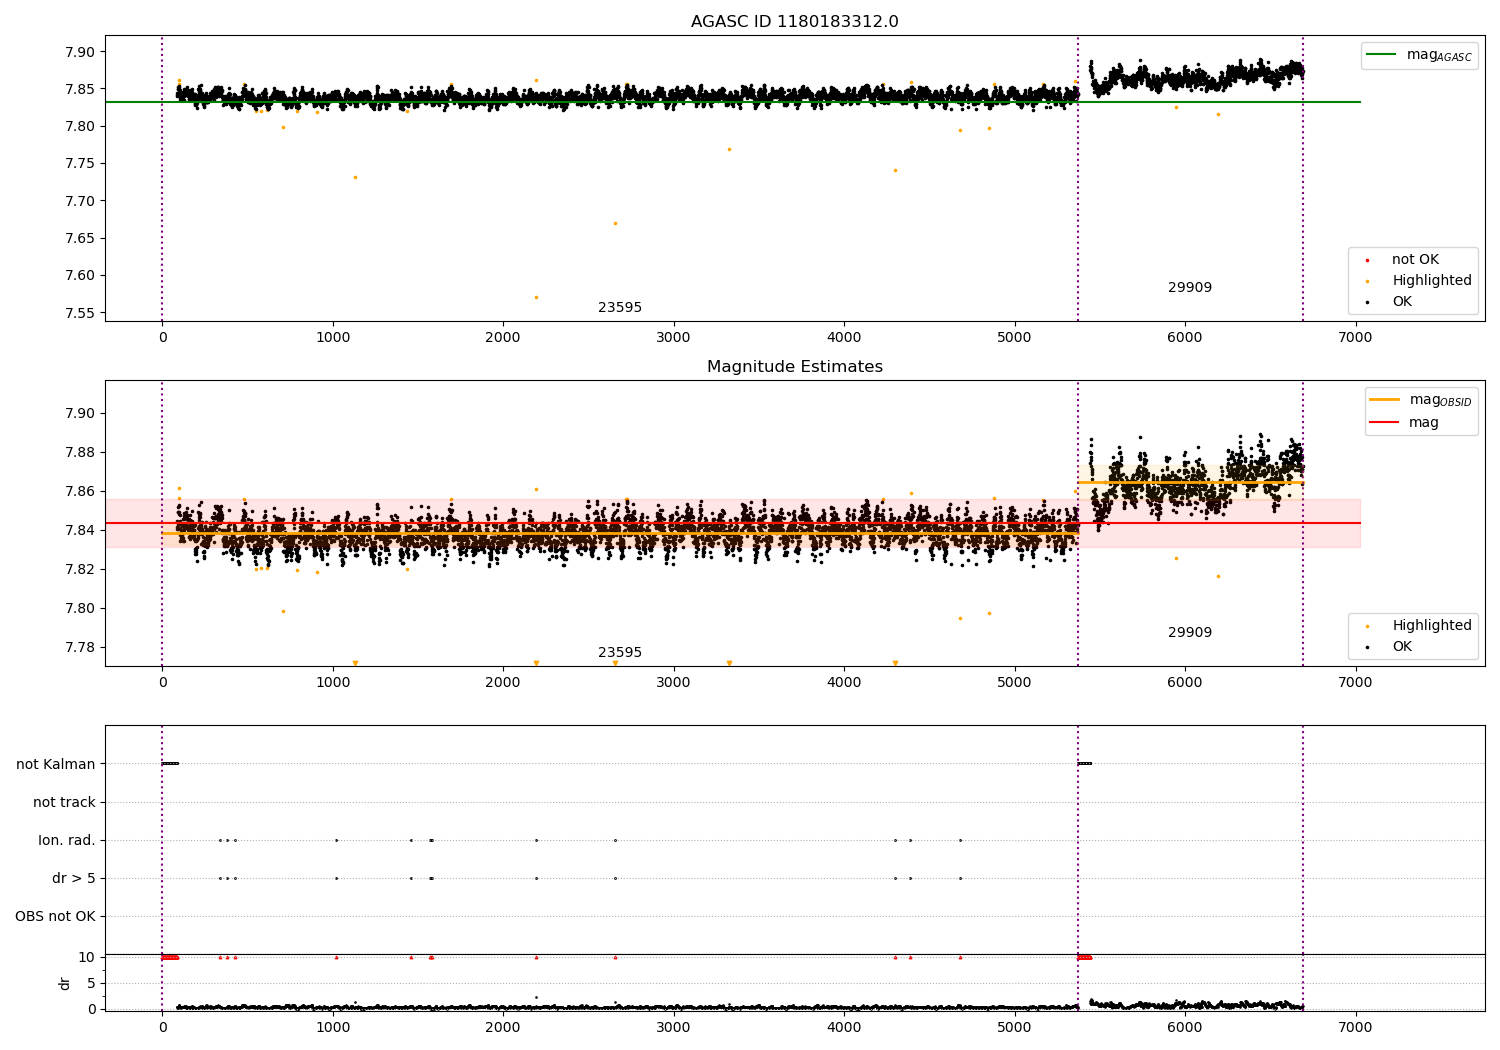The image size is (1500, 1050).
Task: Click the 29909 label in Magnitude Estimates plot
Action: coord(1190,633)
